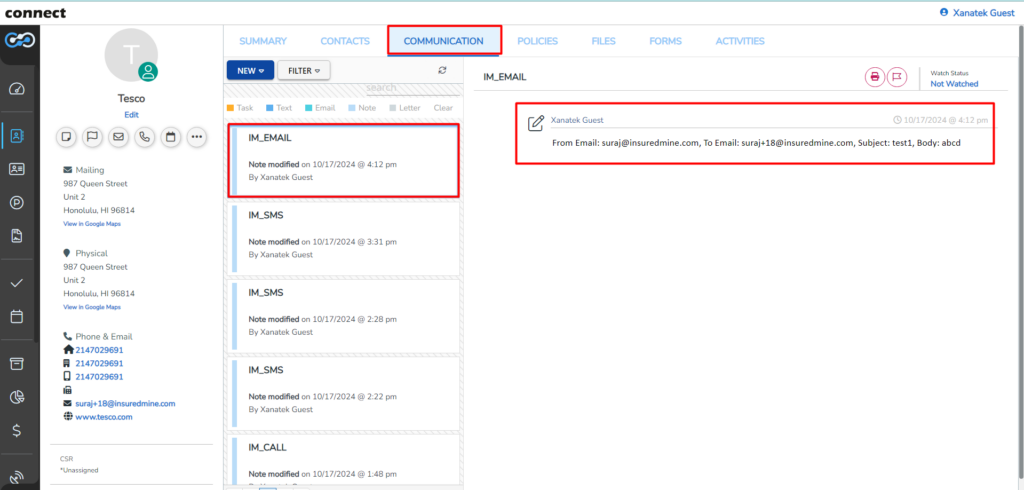Switch to the POLICIES tab
The image size is (1024, 490).
click(x=537, y=41)
